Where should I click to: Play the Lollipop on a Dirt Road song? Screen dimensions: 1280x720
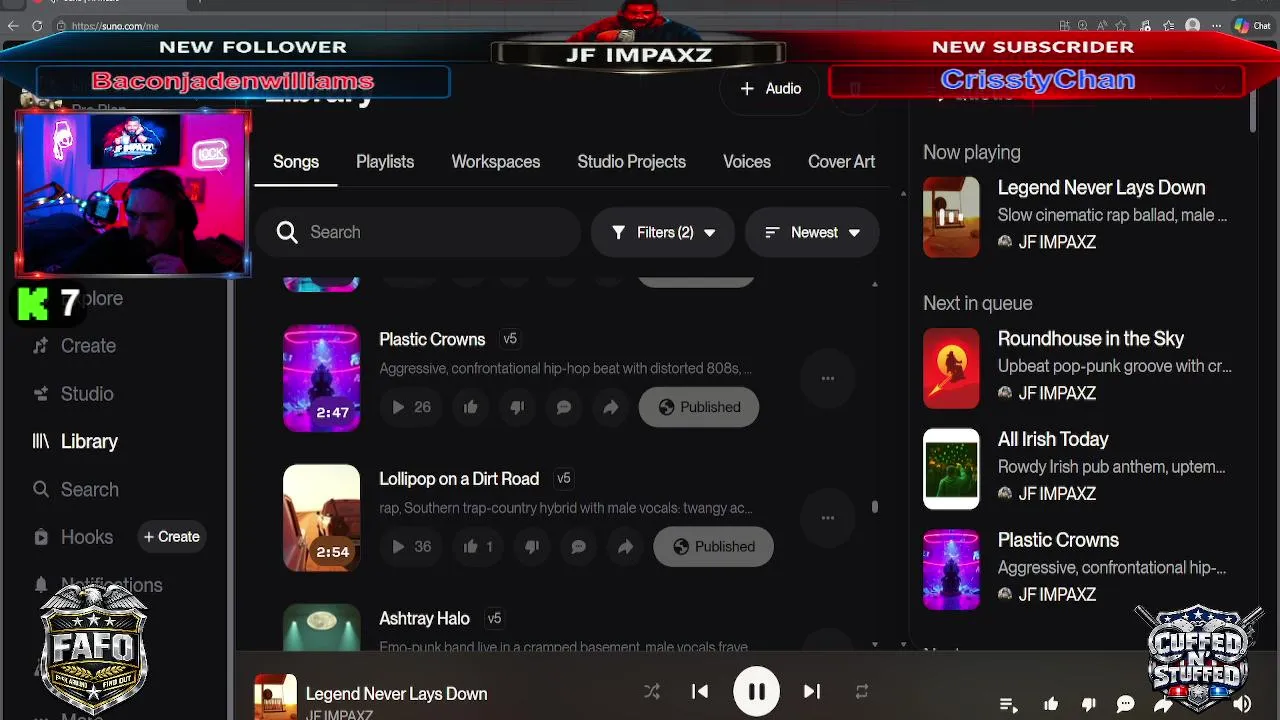pyautogui.click(x=398, y=546)
